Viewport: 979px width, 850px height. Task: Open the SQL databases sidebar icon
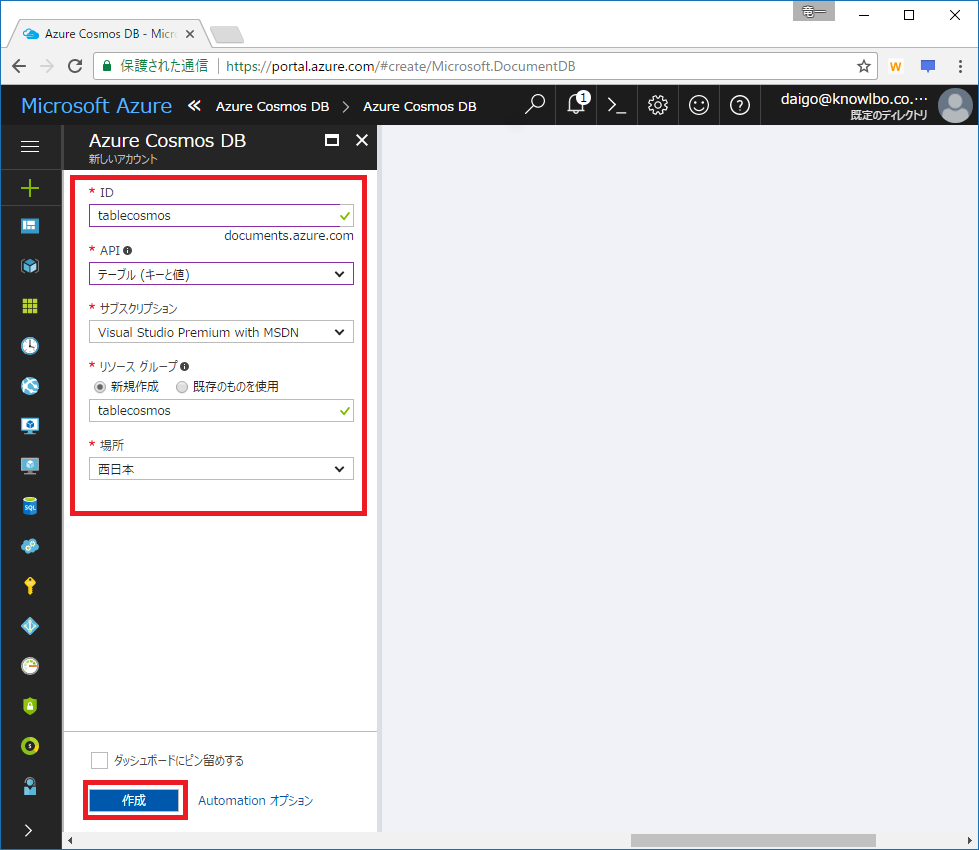tap(30, 506)
